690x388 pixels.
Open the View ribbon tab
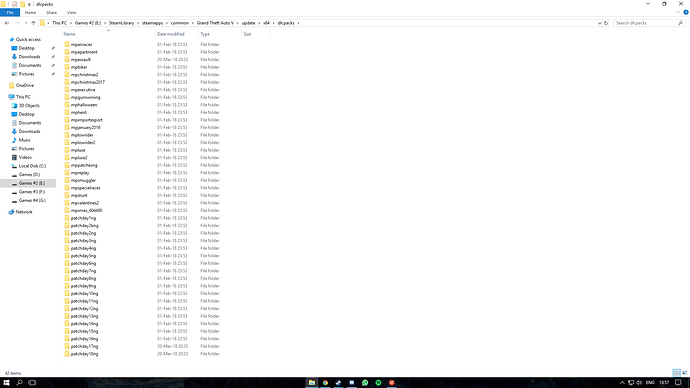pos(71,13)
